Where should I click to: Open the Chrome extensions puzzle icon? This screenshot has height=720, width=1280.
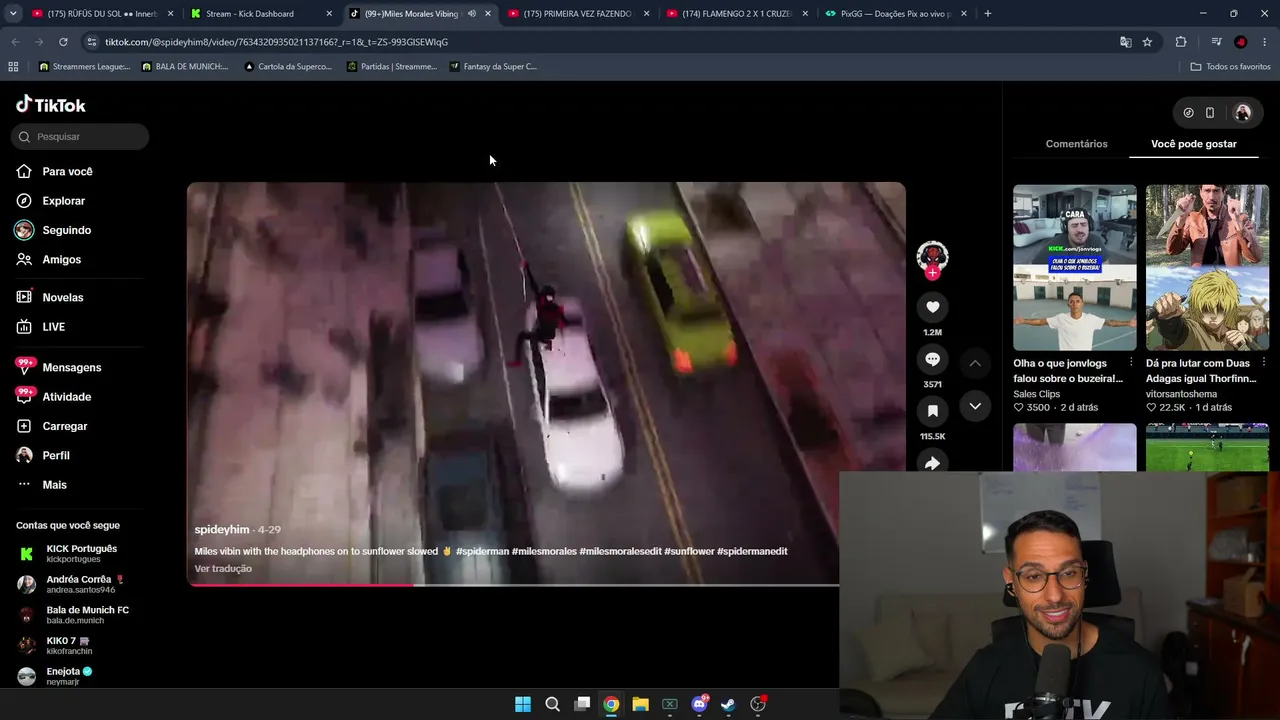1181,42
